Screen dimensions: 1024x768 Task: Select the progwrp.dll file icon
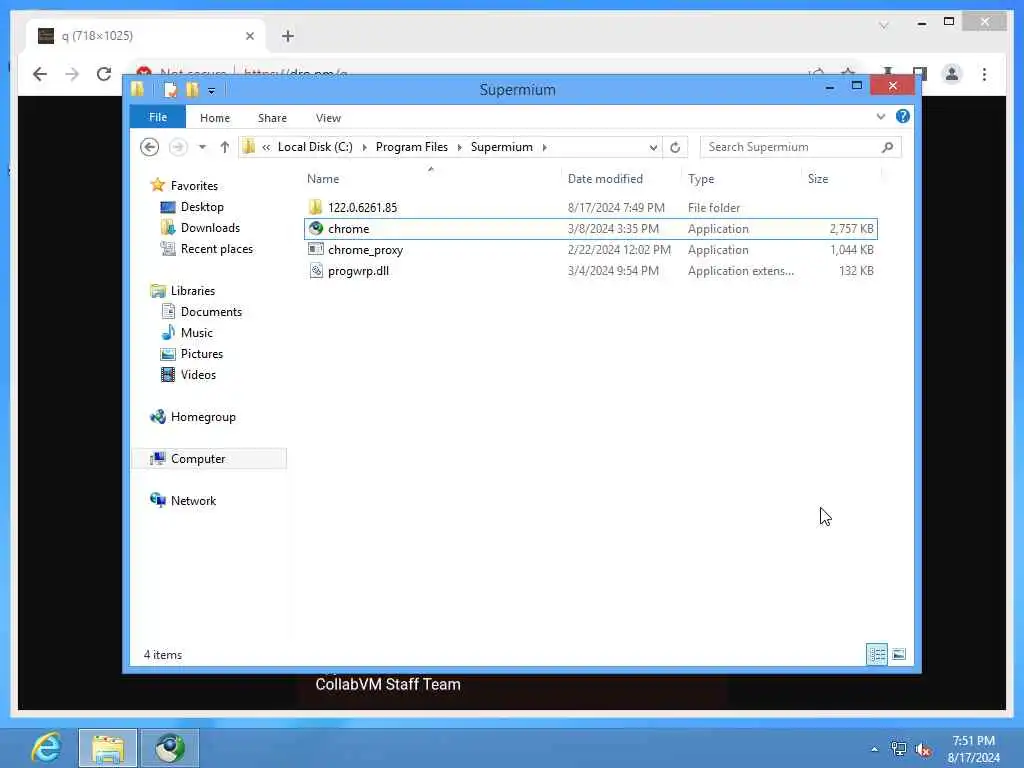[316, 270]
